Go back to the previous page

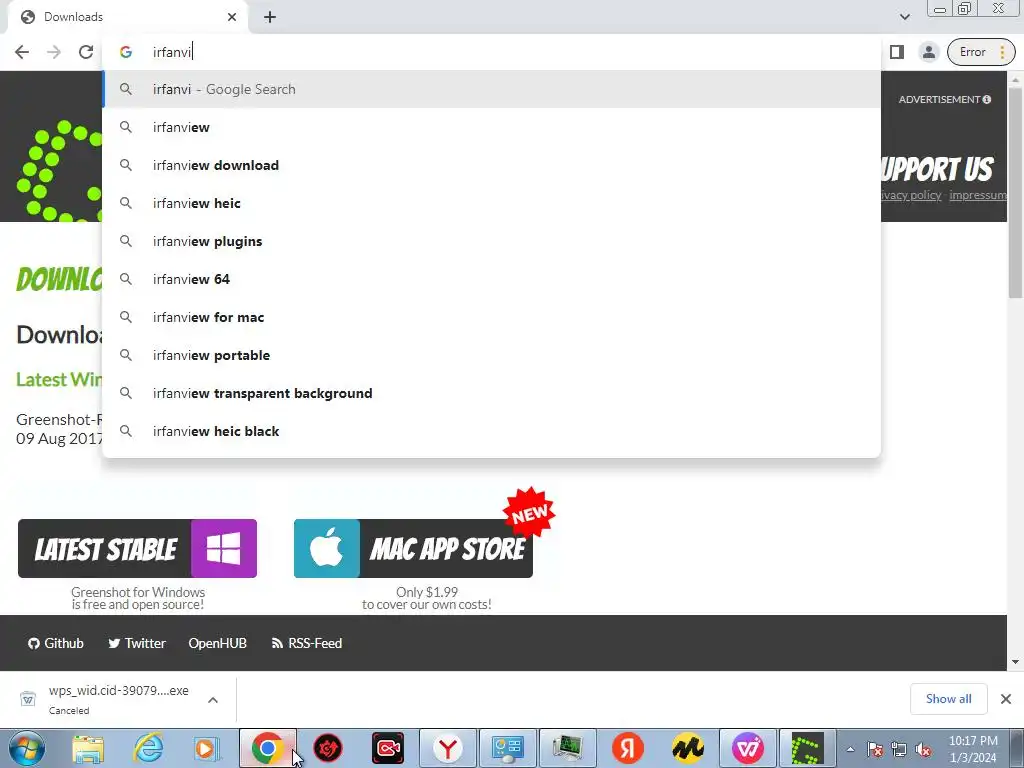click(x=22, y=52)
